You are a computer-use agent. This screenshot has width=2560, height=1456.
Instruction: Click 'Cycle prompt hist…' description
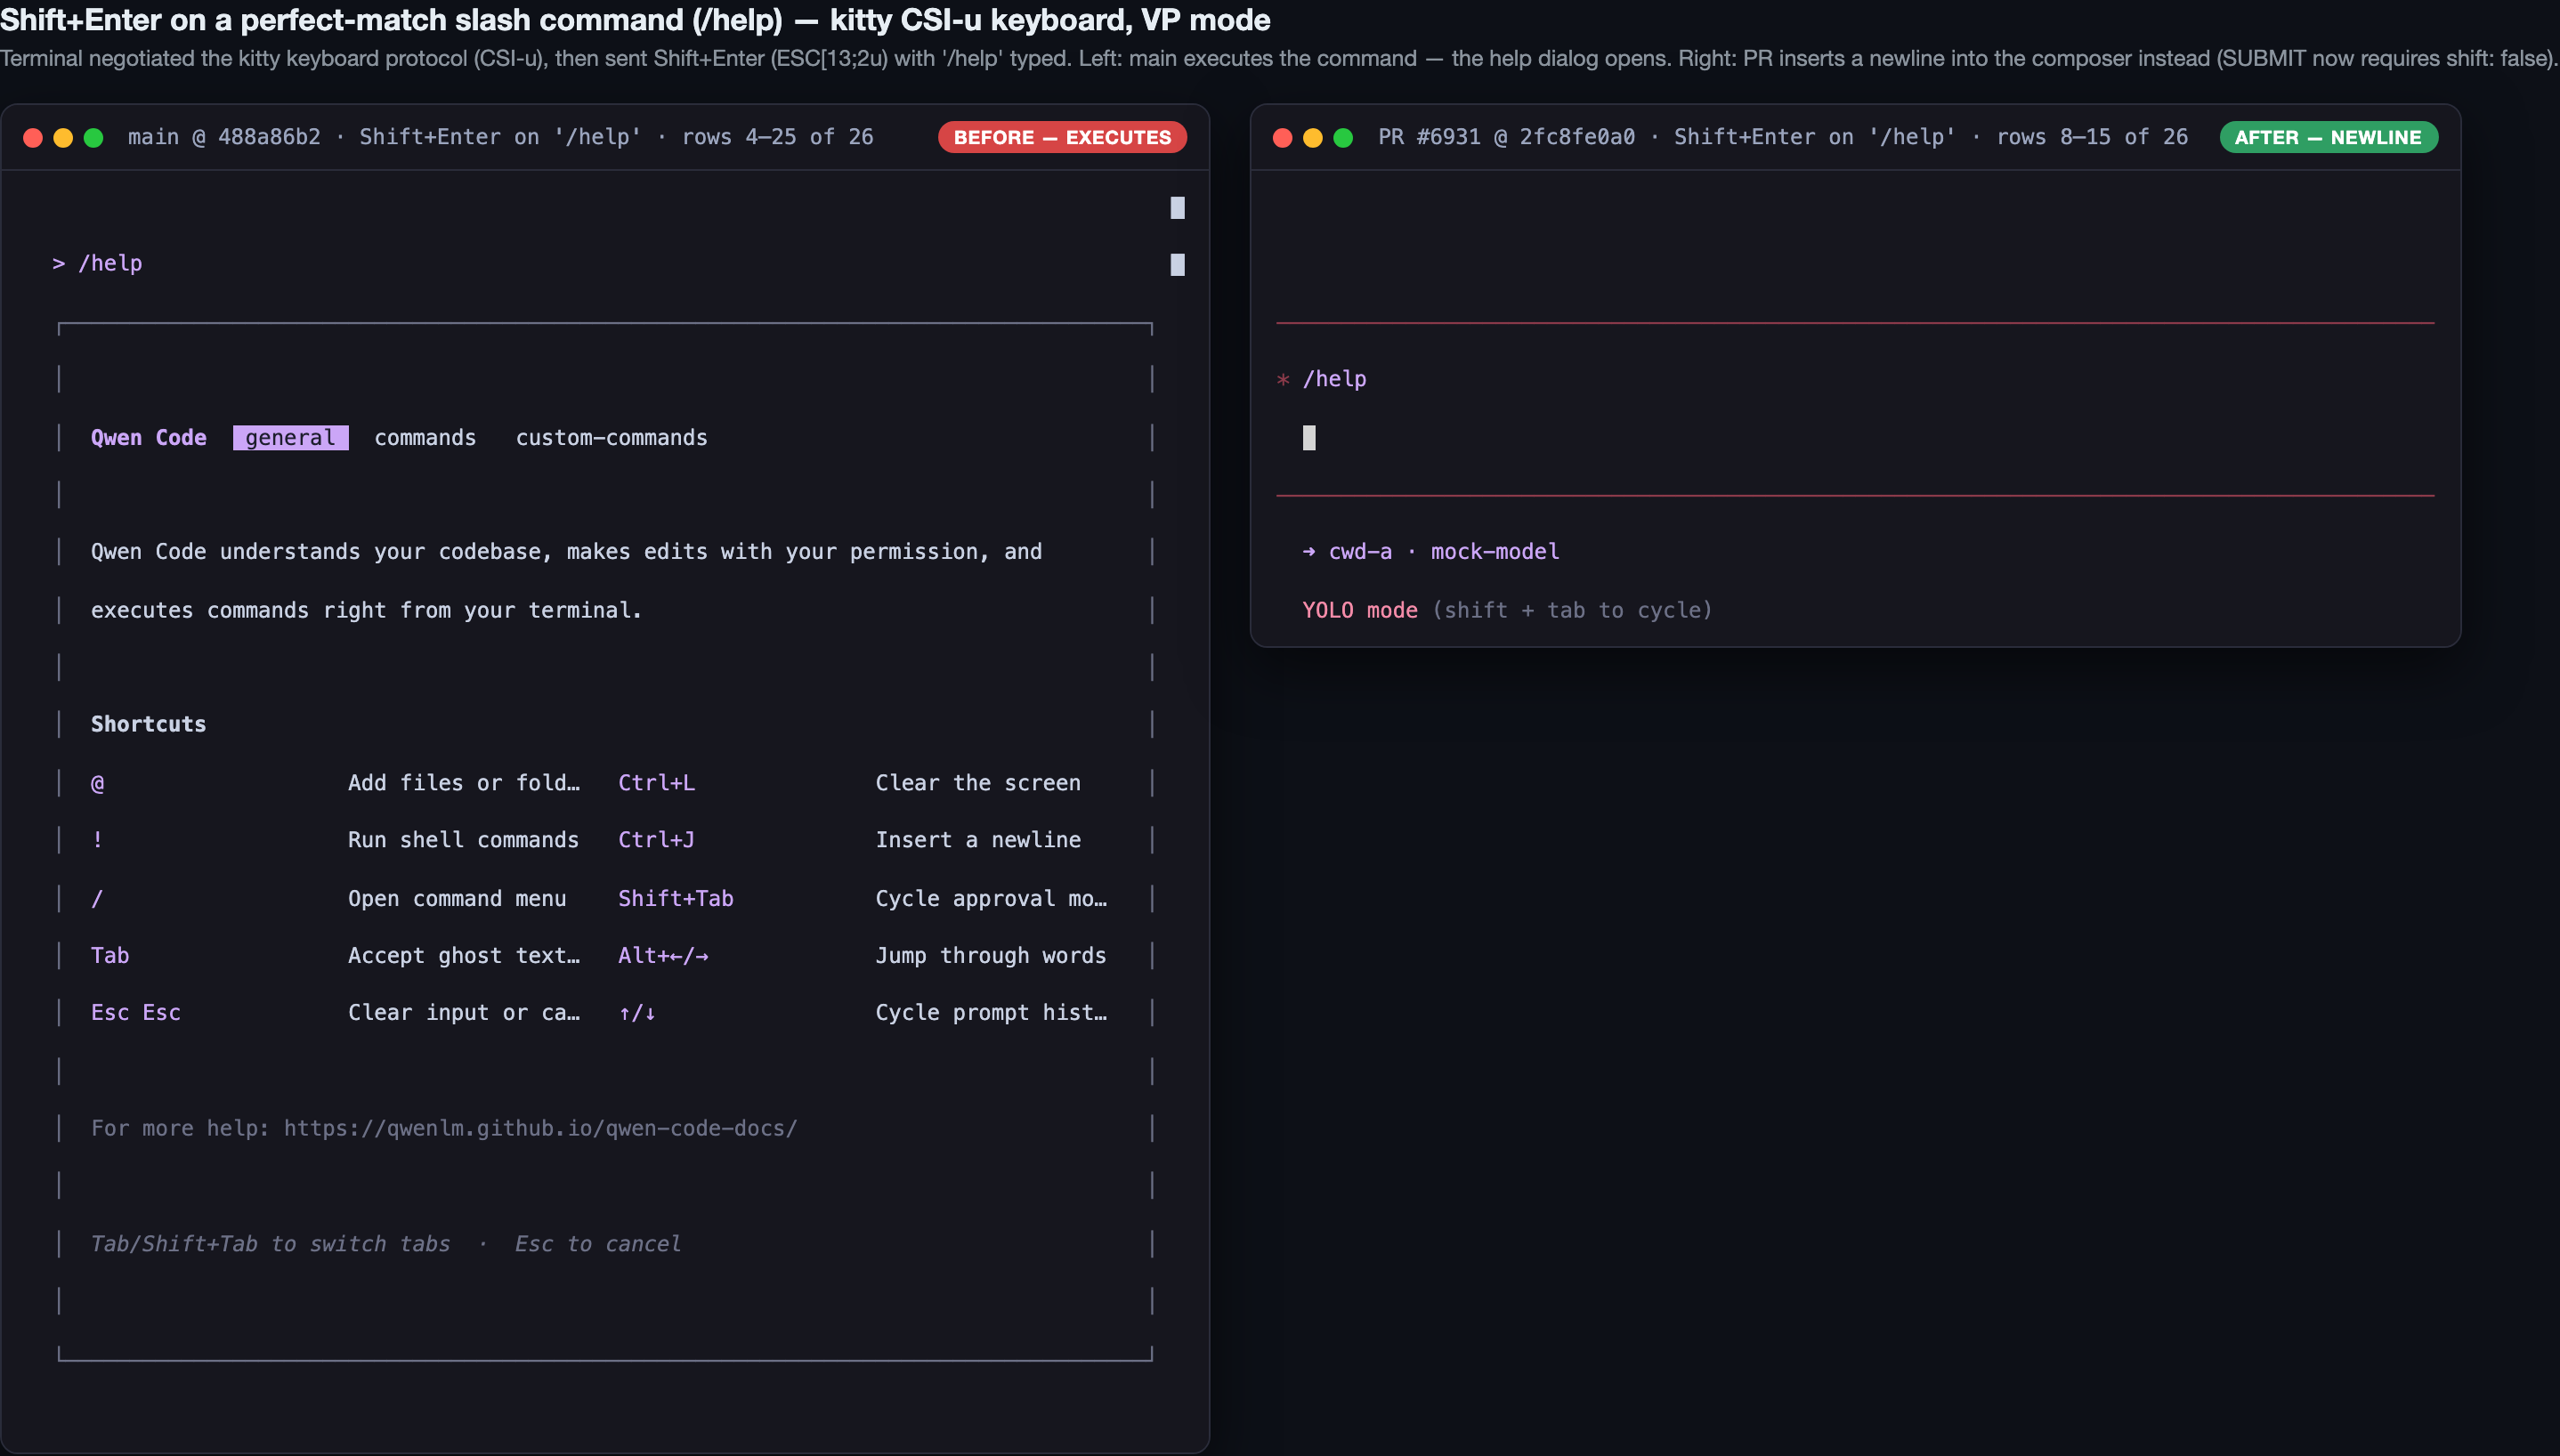[x=991, y=1012]
